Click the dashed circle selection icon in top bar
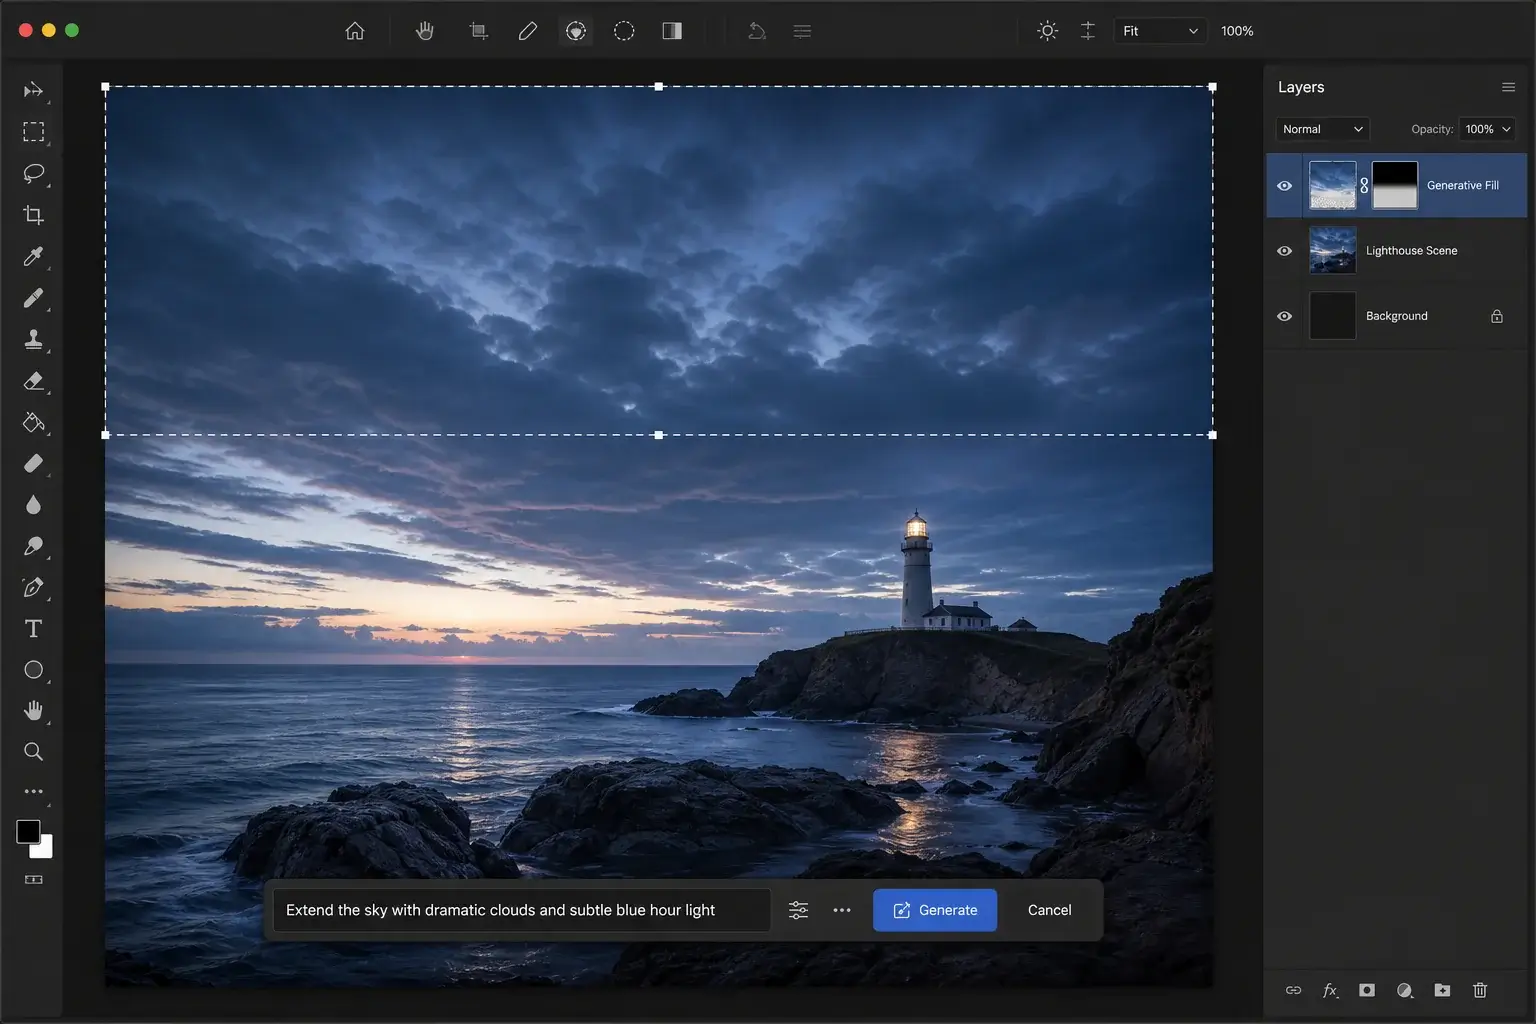The image size is (1536, 1024). tap(624, 31)
